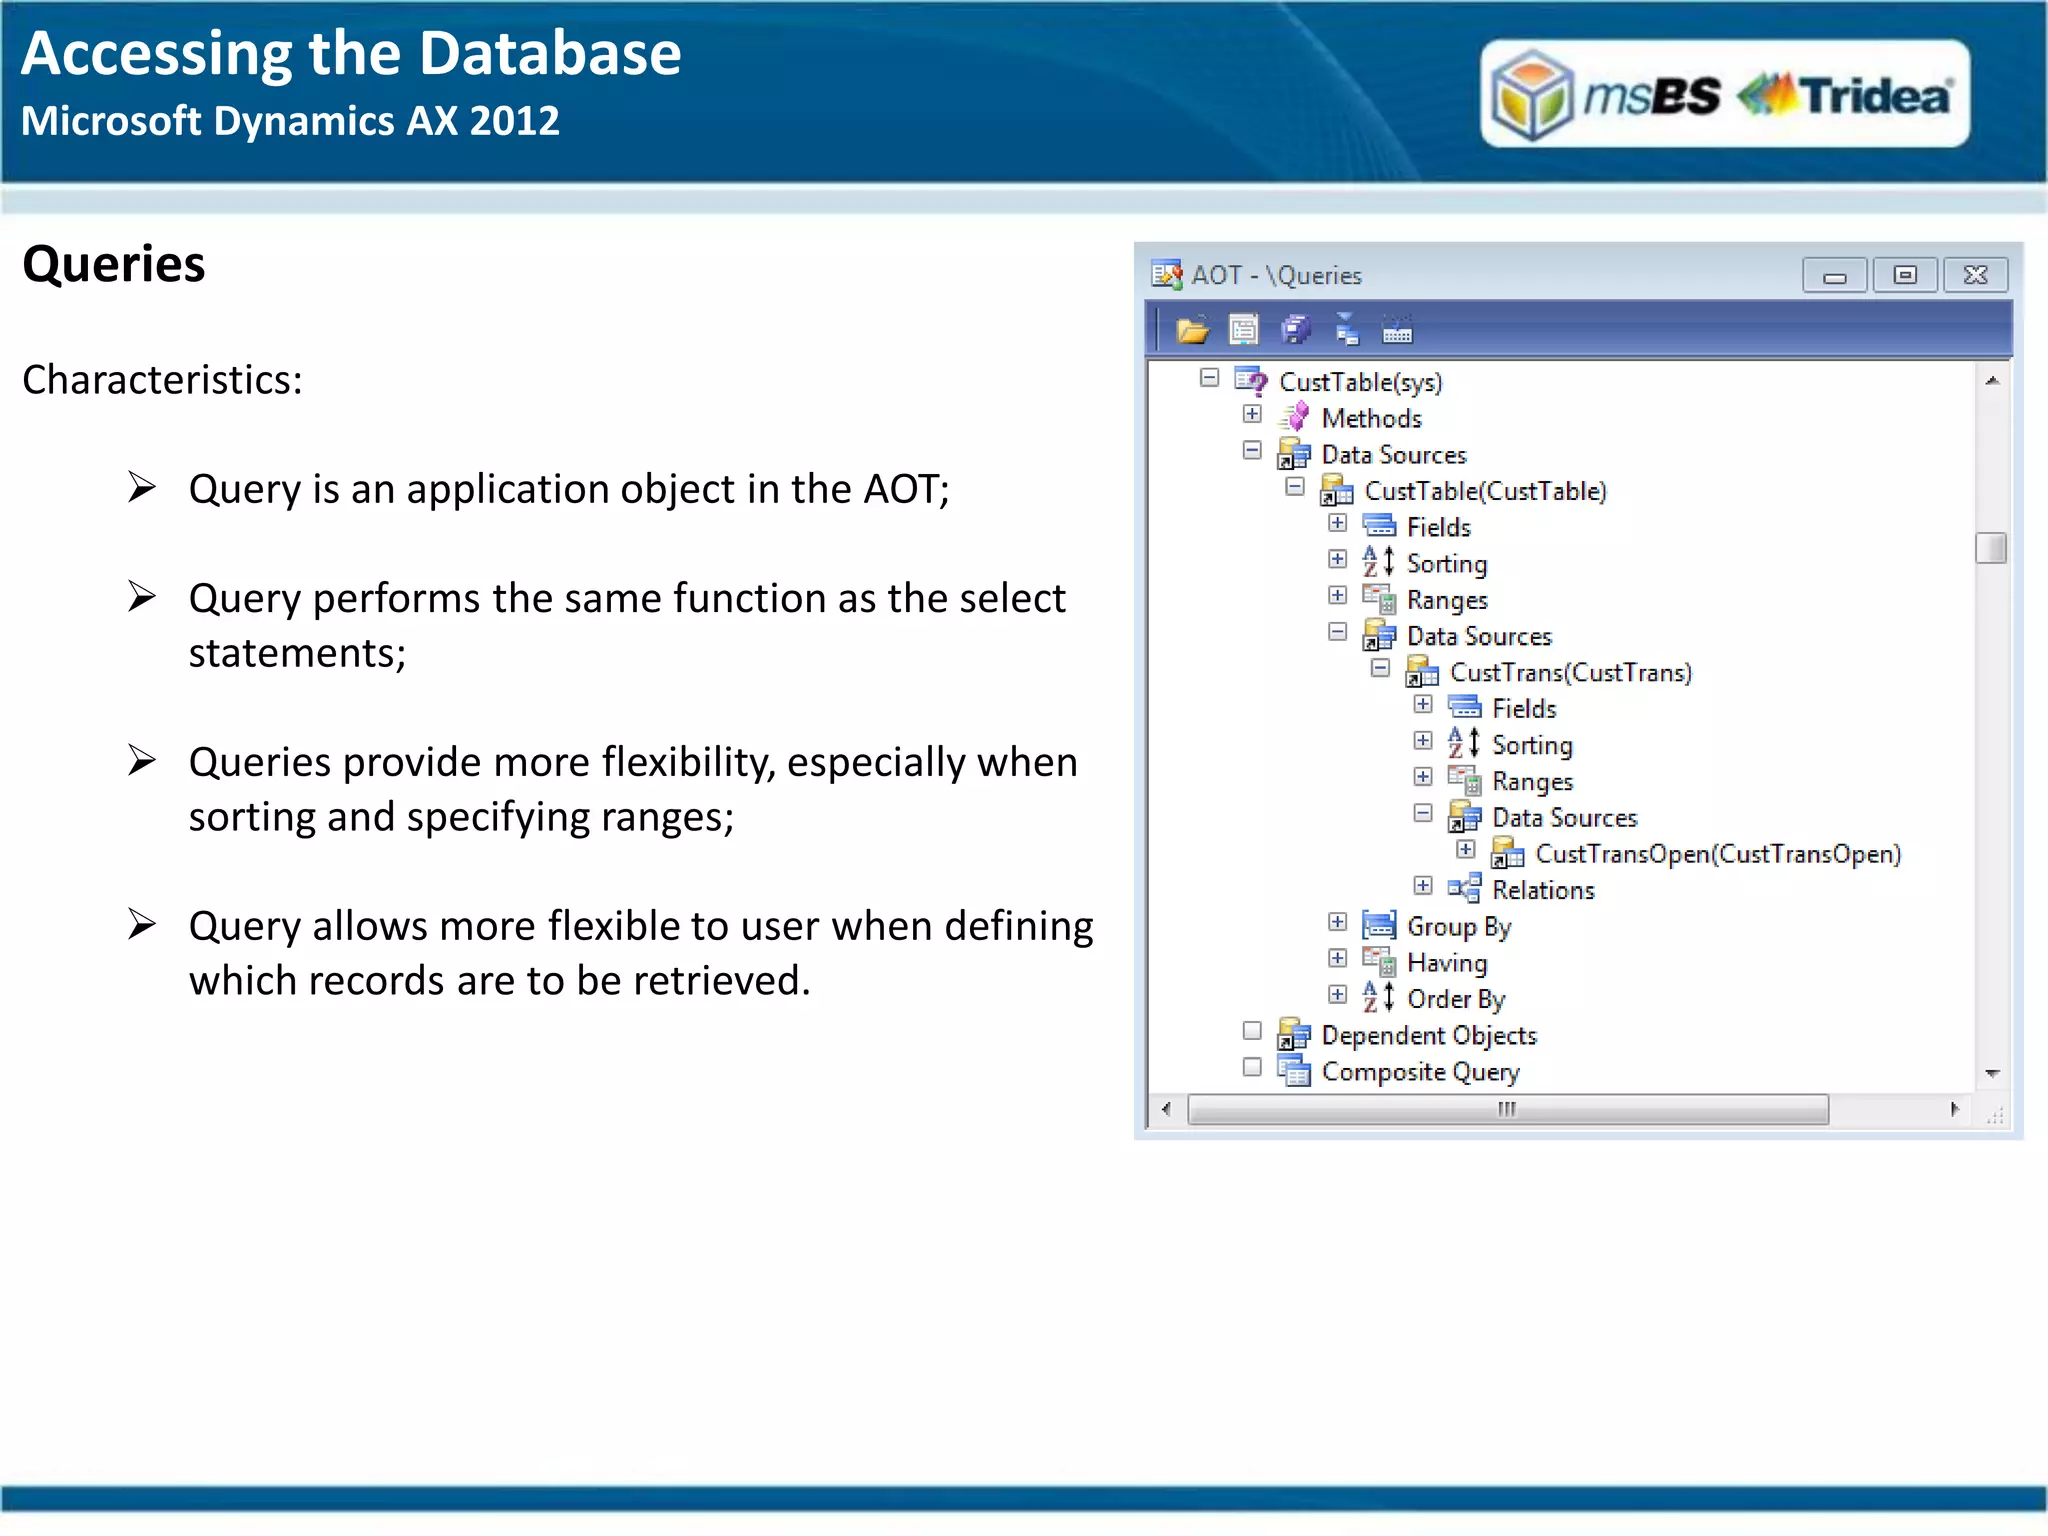The width and height of the screenshot is (2048, 1536).
Task: Click the Sorting A-Z icon under CustTable(CustTable)
Action: [x=1379, y=562]
